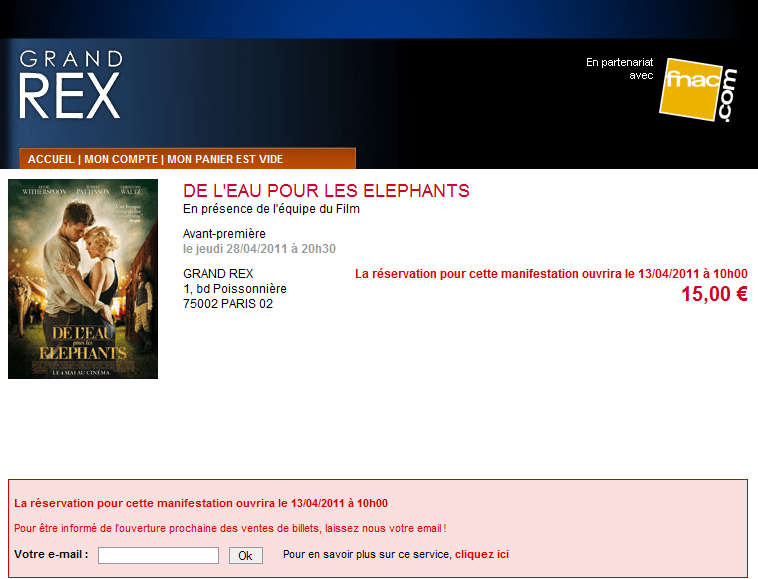
Task: Click the GRAND REX venue name in address
Action: [x=218, y=274]
